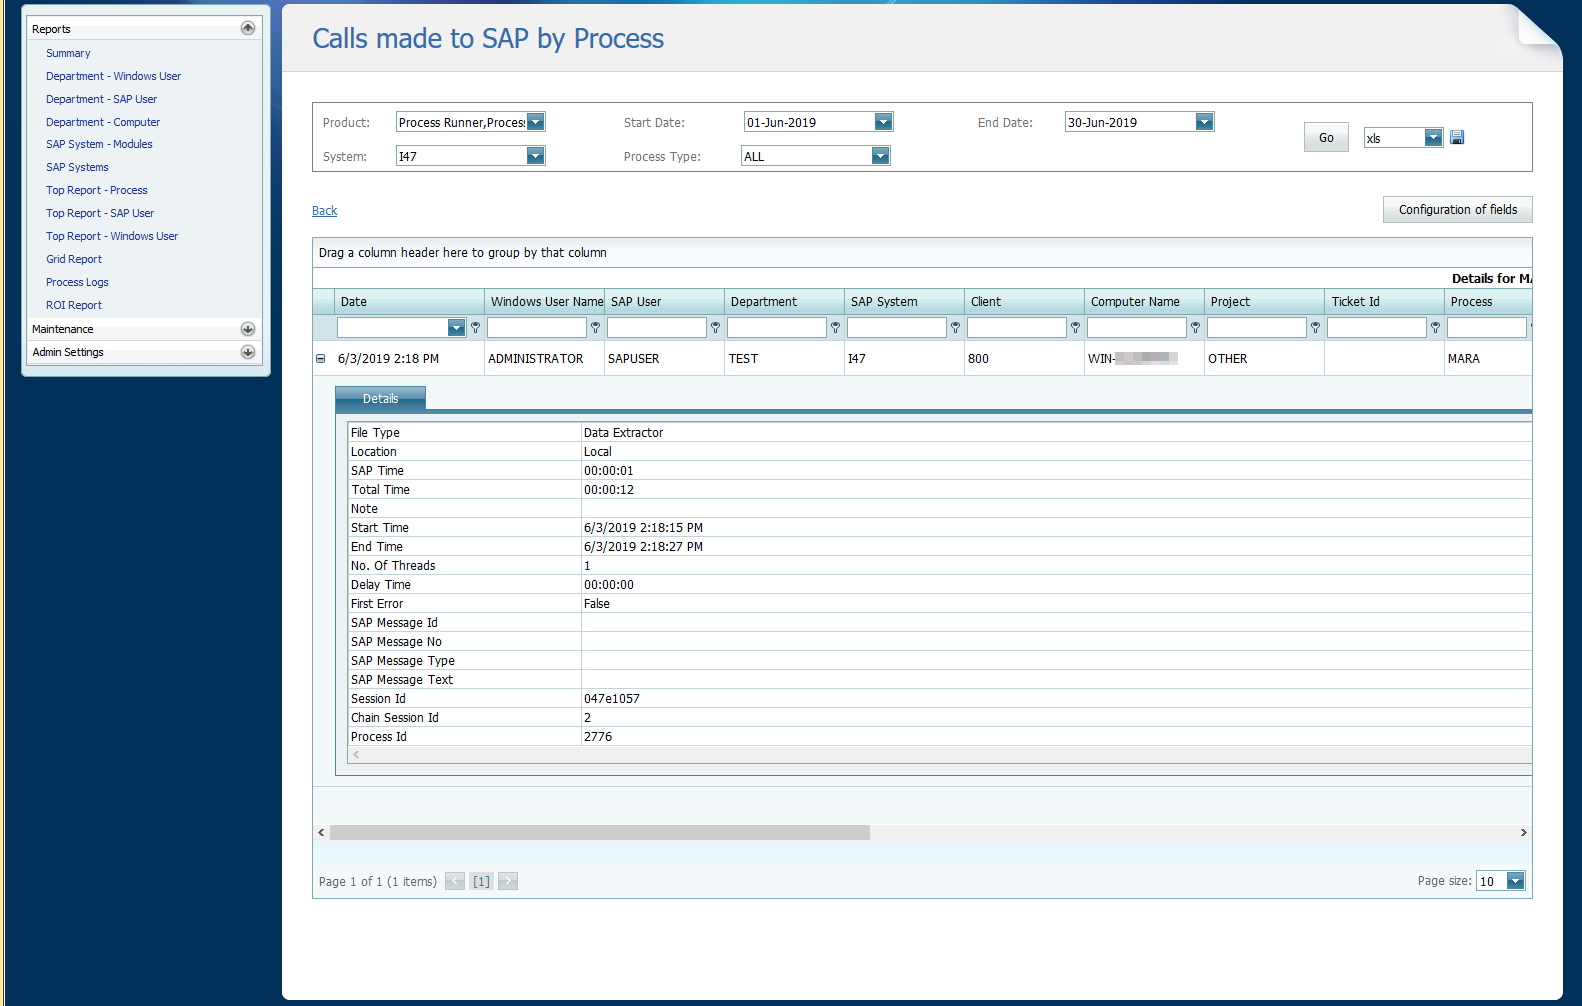Viewport: 1582px width, 1006px height.
Task: Click the Department column filter icon
Action: tap(836, 327)
